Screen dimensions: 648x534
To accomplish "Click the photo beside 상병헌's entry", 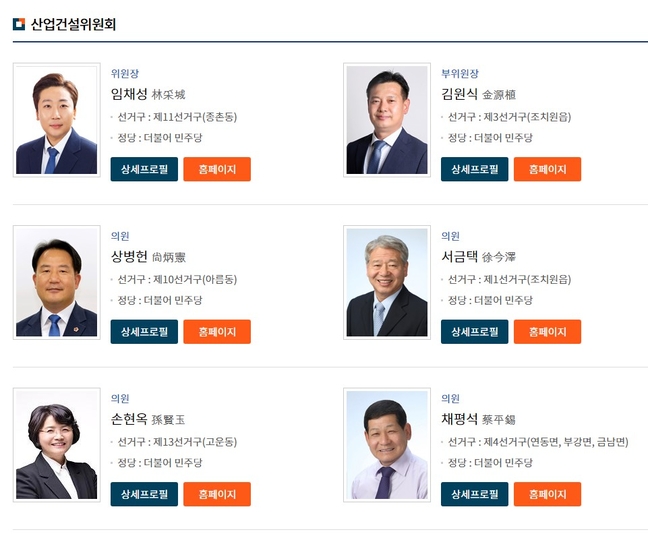I will (57, 283).
